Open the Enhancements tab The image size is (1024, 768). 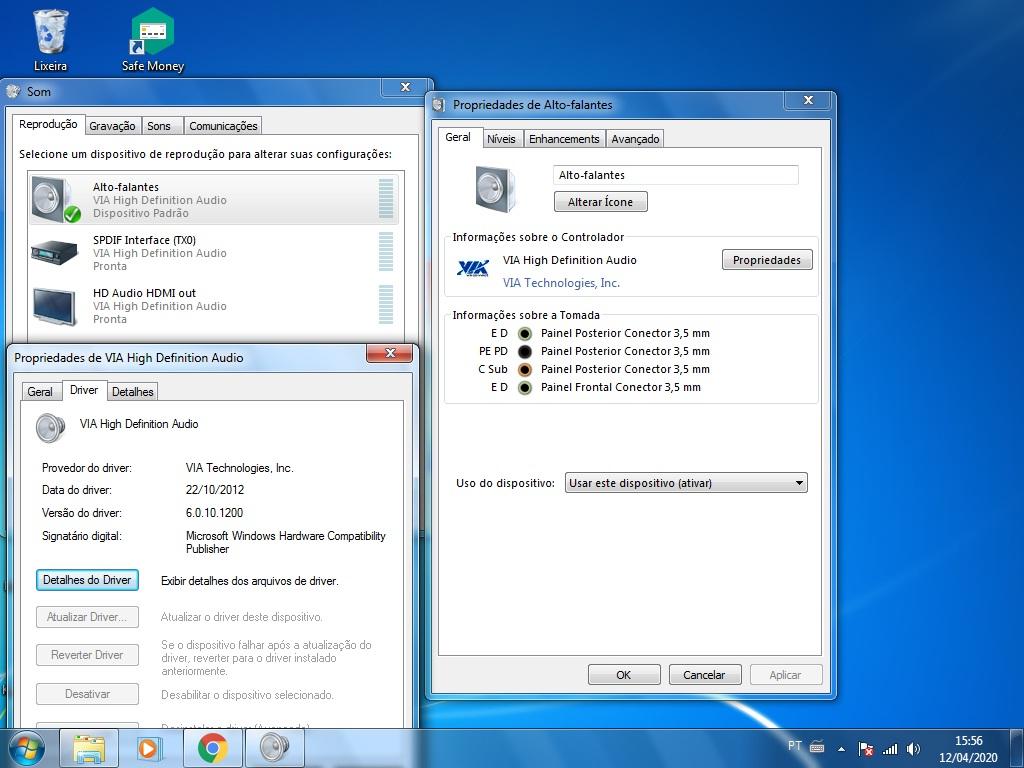563,139
